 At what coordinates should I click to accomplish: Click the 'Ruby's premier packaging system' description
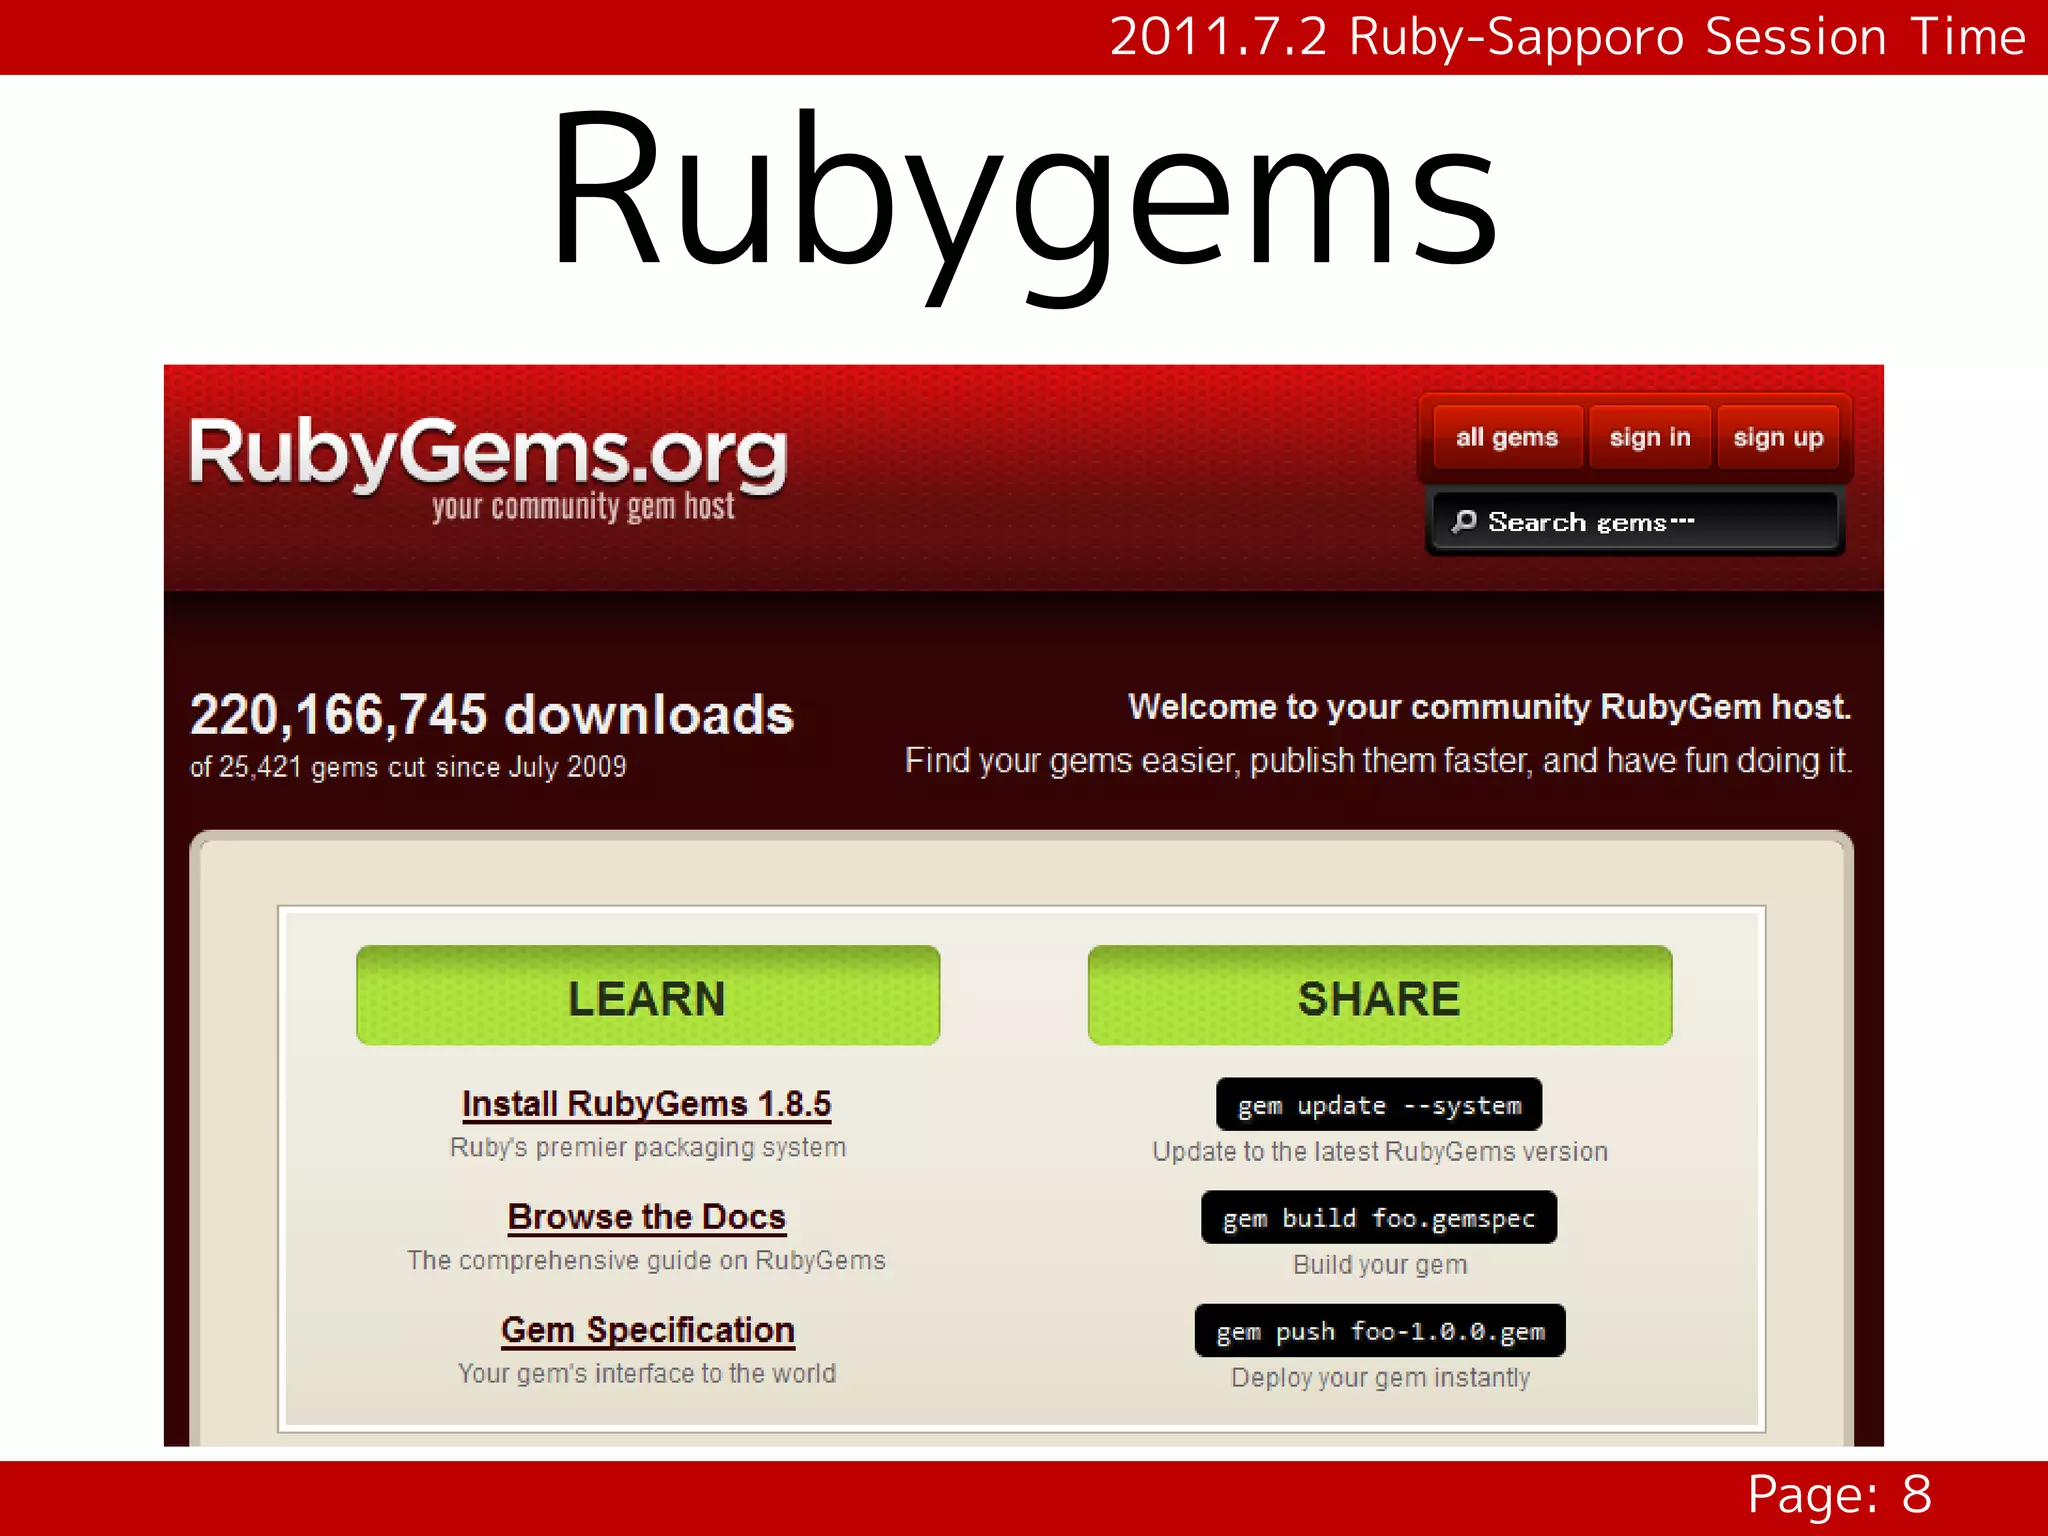point(648,1147)
